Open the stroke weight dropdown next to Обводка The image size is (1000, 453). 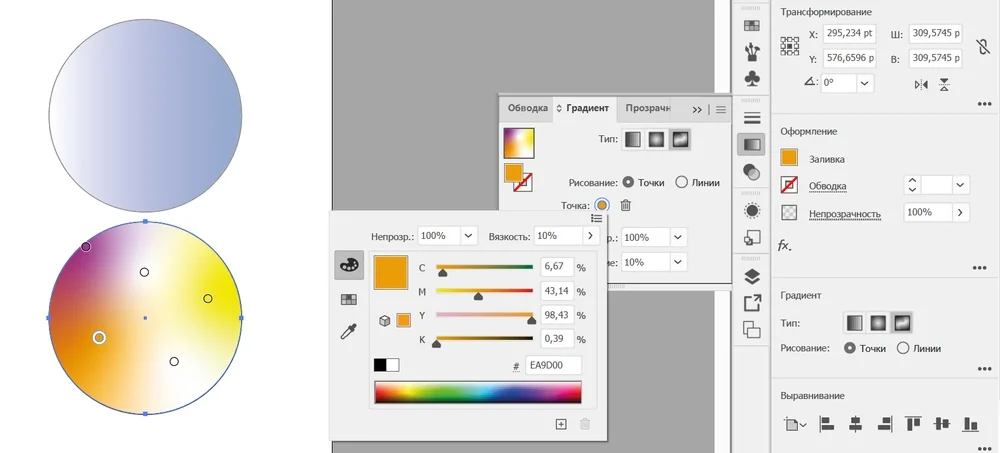(961, 185)
